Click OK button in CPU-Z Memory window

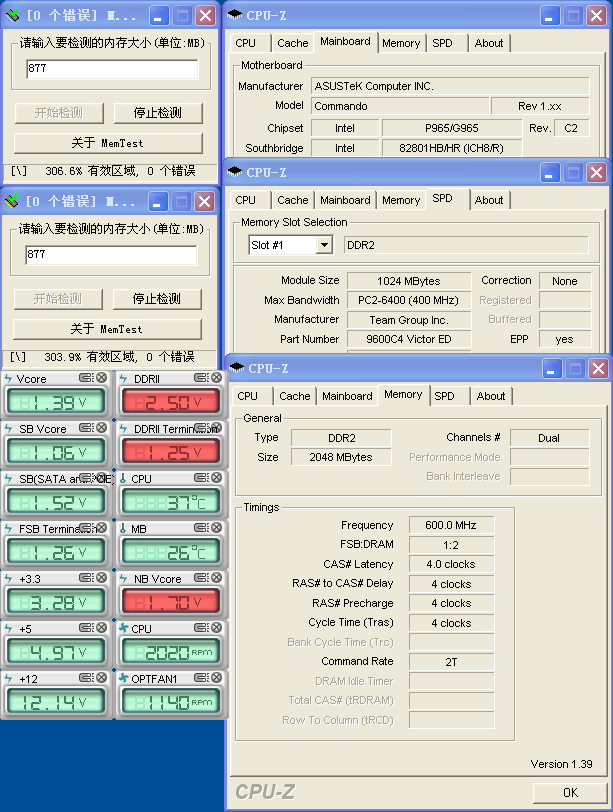569,792
